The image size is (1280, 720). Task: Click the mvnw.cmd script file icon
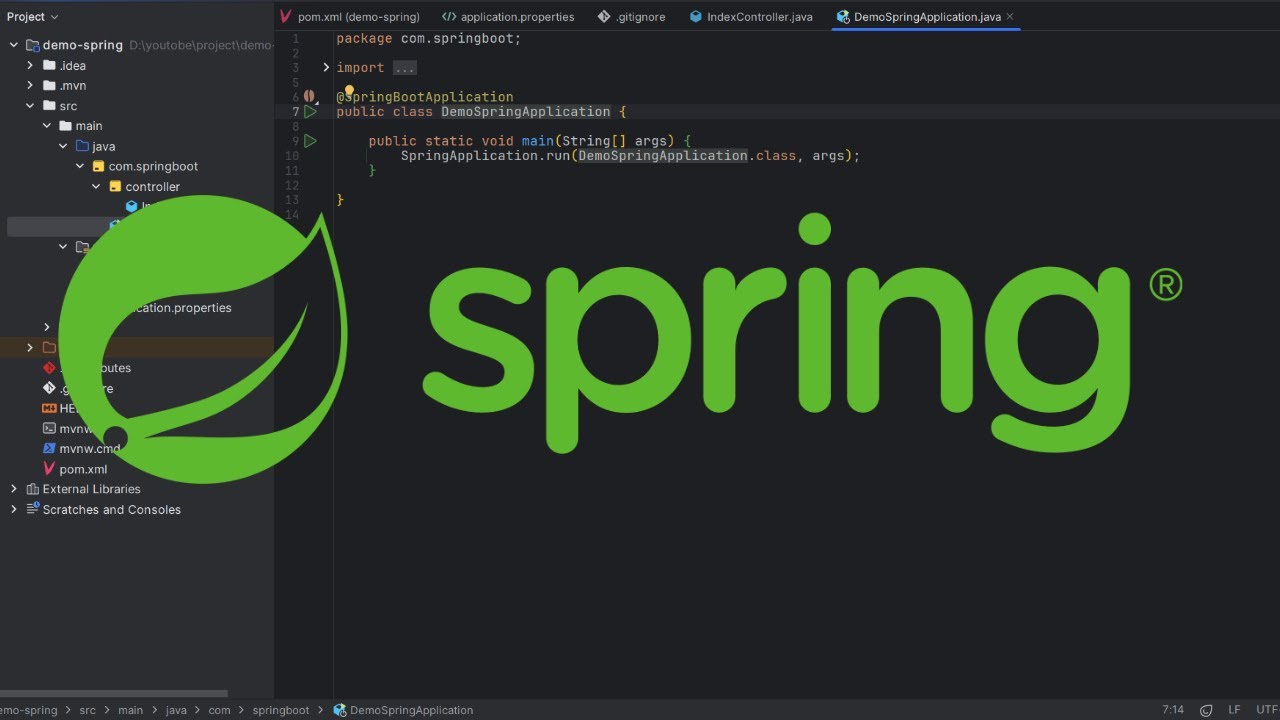click(49, 449)
